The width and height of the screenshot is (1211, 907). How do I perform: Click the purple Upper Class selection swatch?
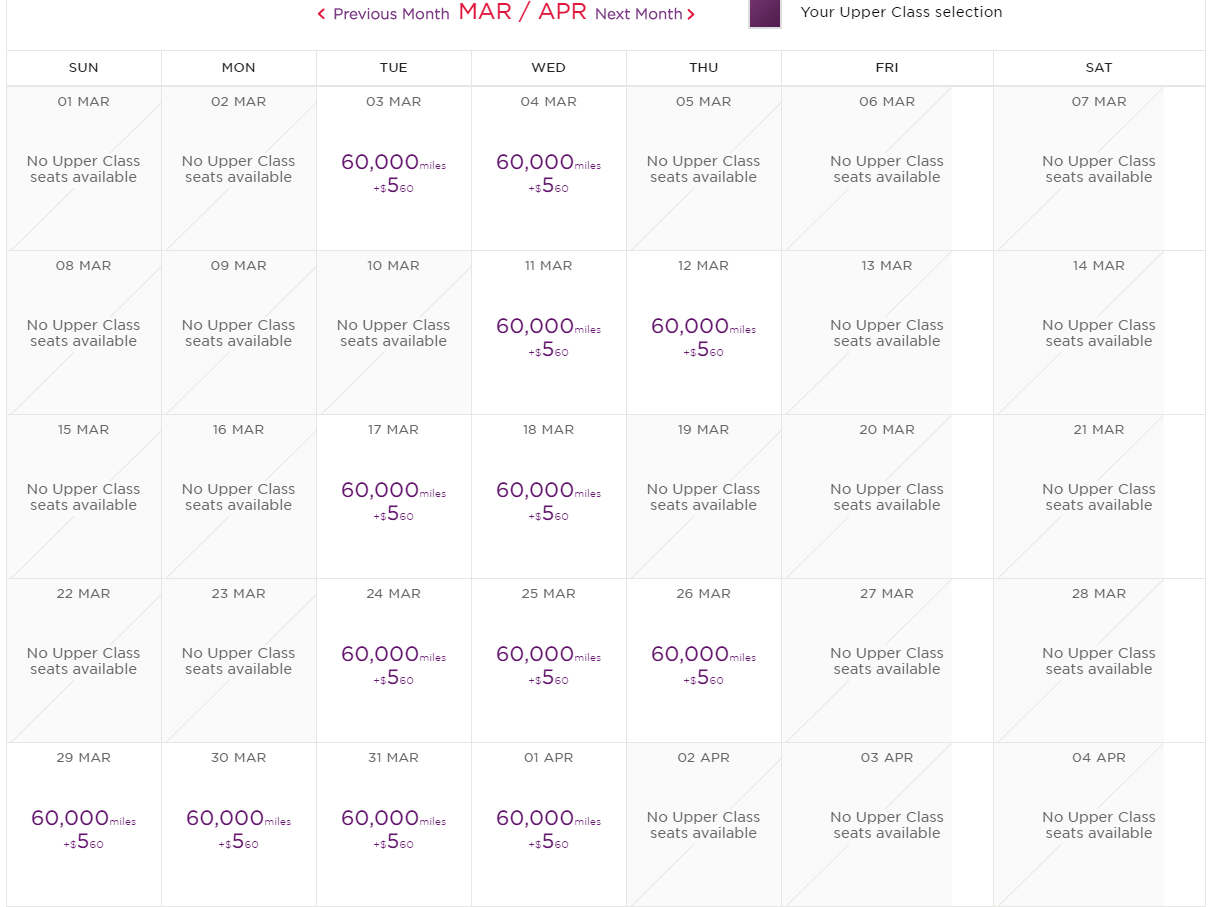[x=765, y=13]
